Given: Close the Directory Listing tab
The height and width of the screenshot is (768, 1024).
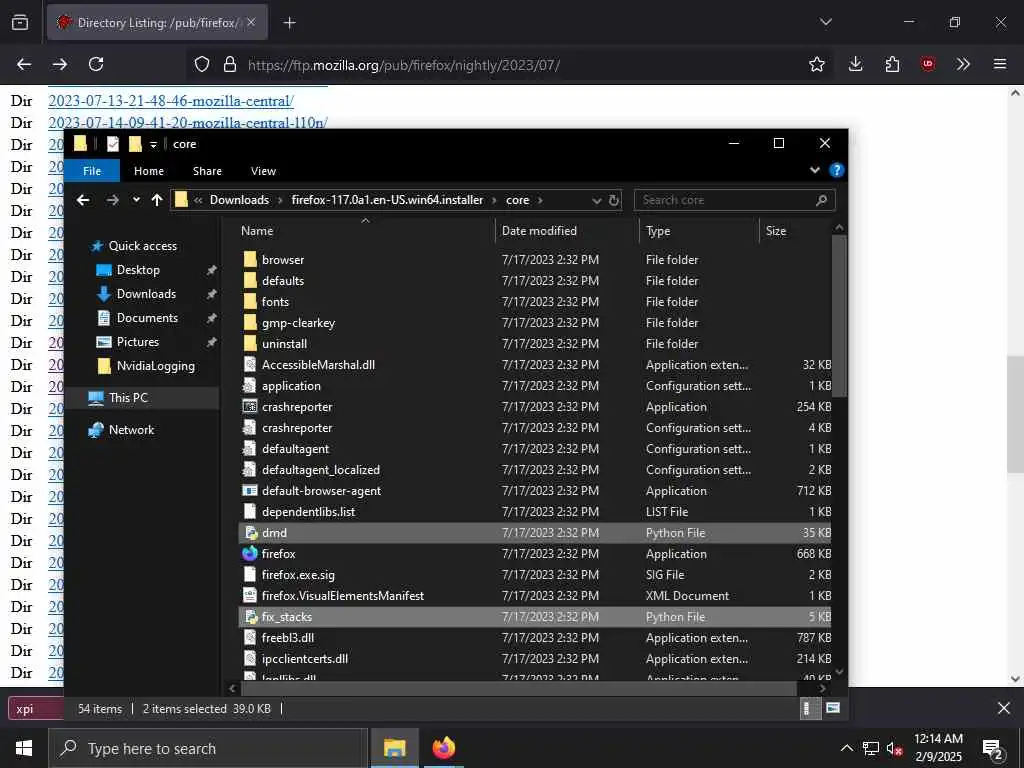Looking at the screenshot, I should coord(251,22).
